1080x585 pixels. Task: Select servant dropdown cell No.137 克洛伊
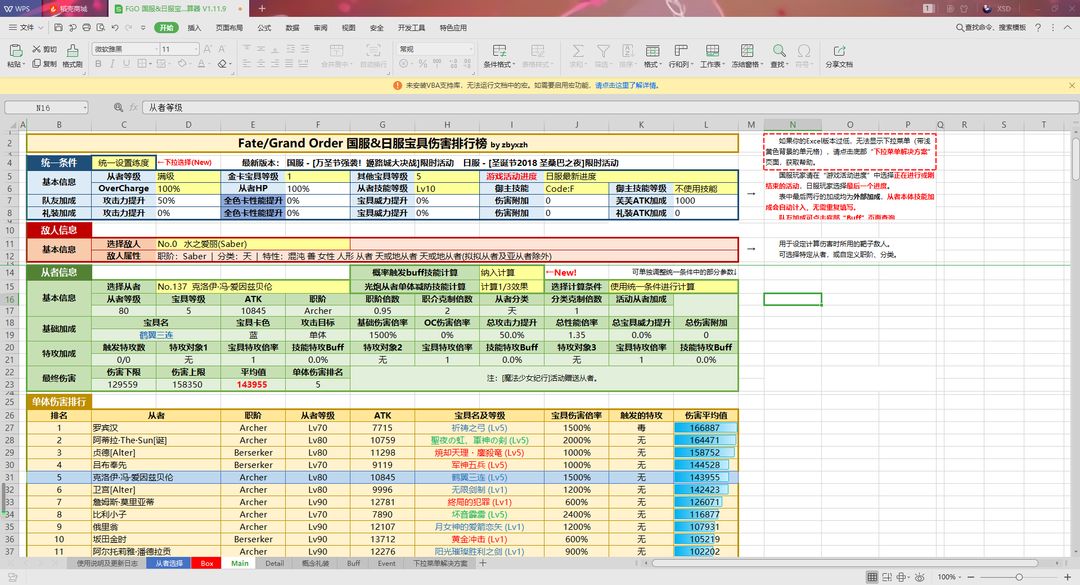click(253, 287)
